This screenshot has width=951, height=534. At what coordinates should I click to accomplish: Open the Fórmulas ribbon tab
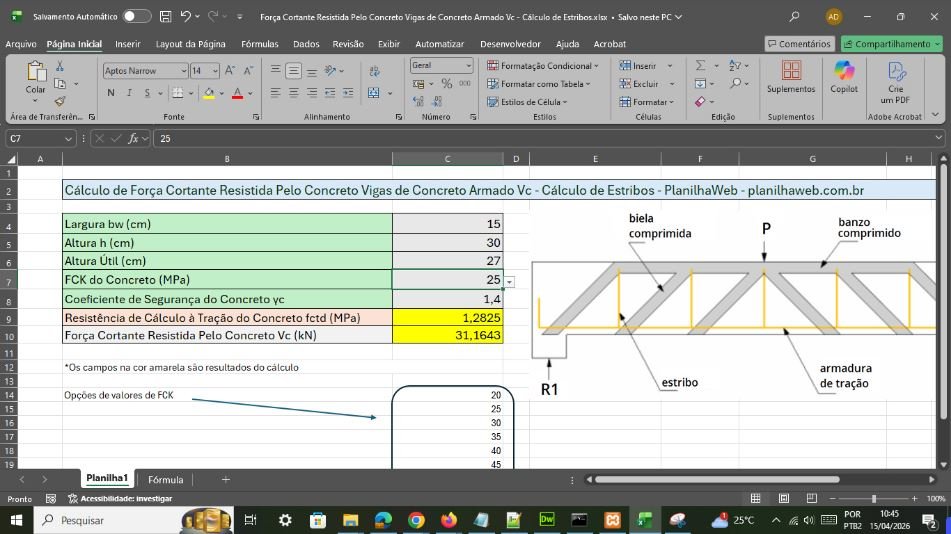(259, 44)
